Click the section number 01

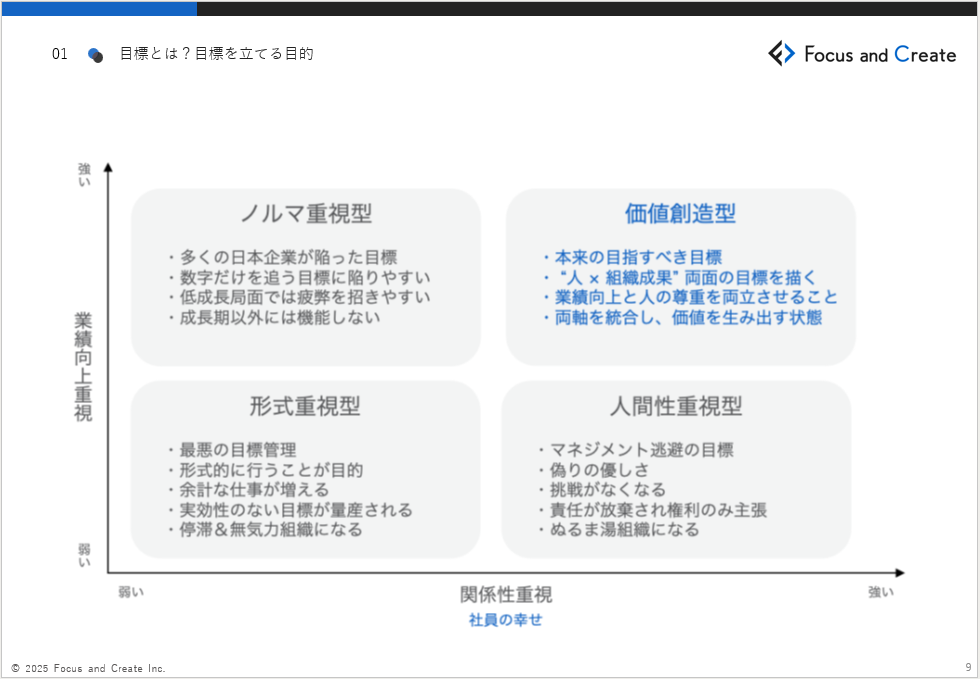tap(60, 54)
